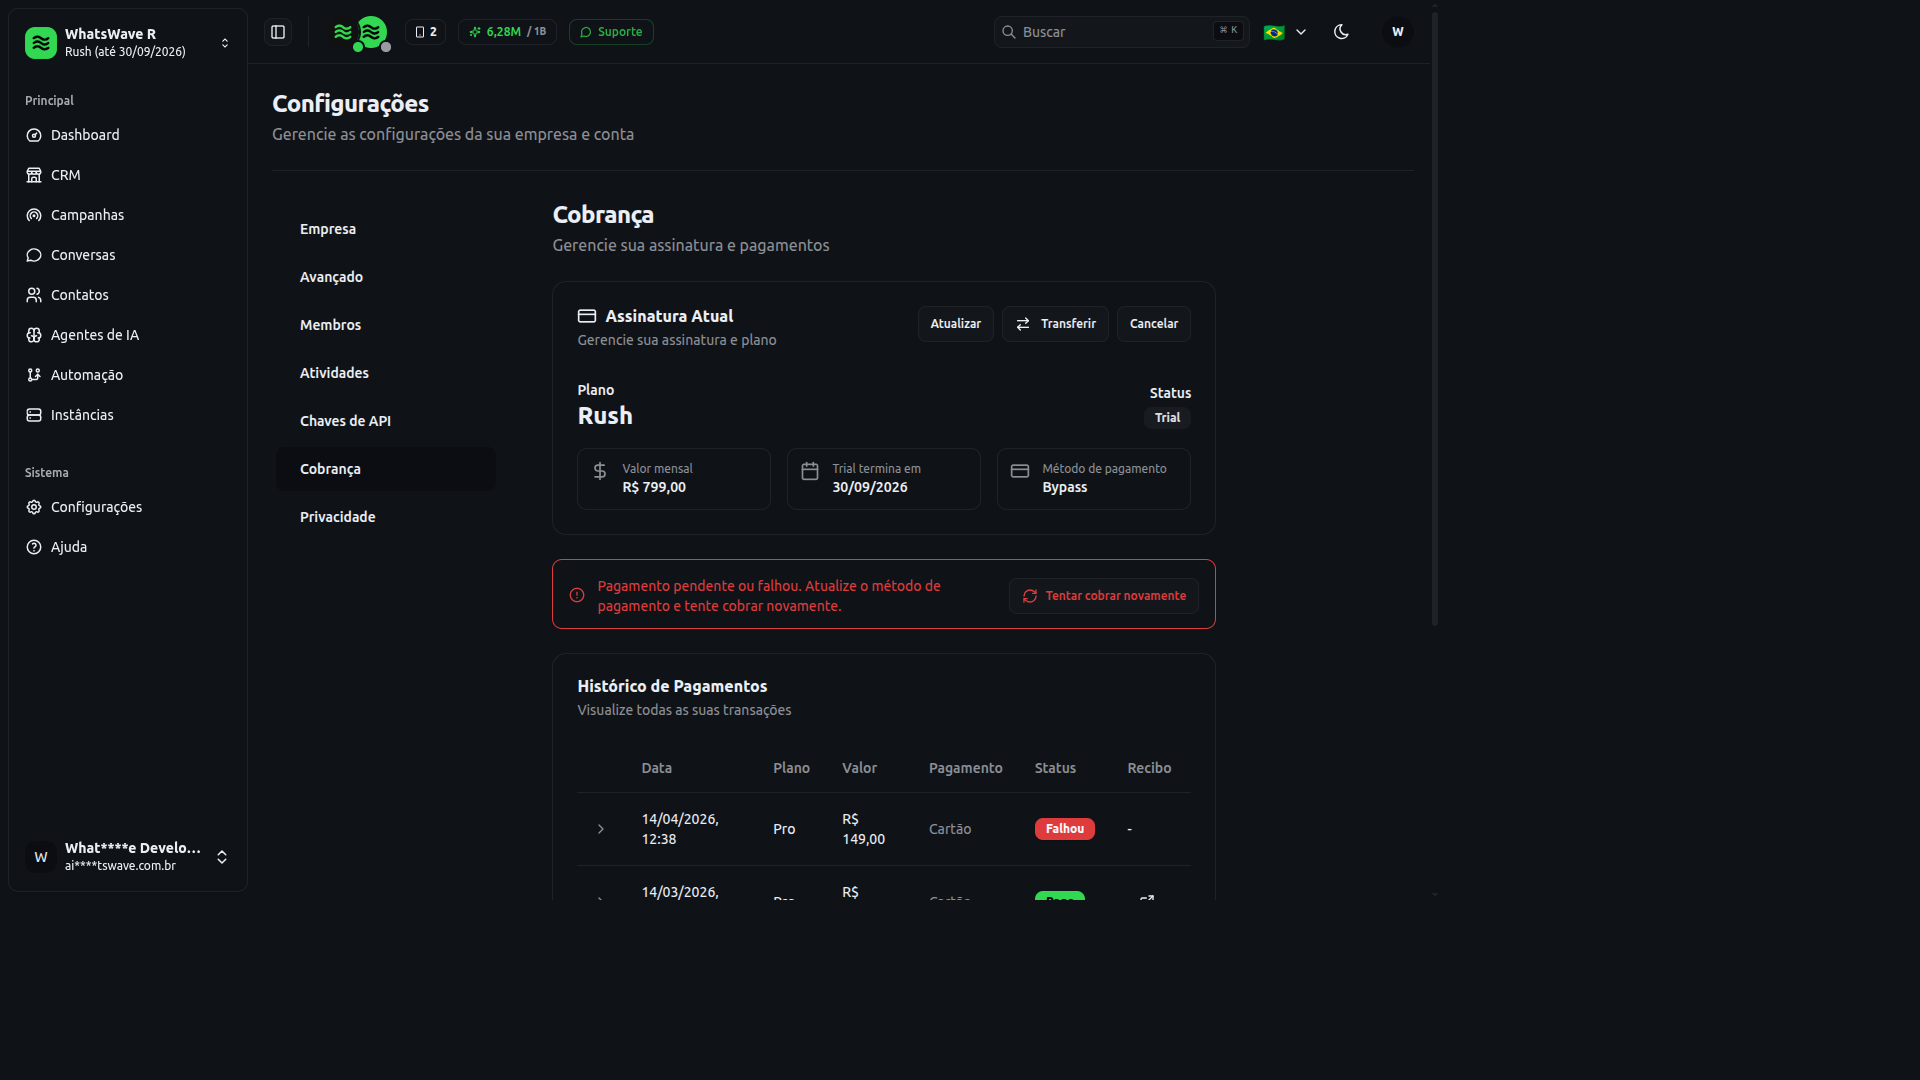Click the Transferir subscription button
This screenshot has height=1080, width=1920.
(x=1056, y=324)
